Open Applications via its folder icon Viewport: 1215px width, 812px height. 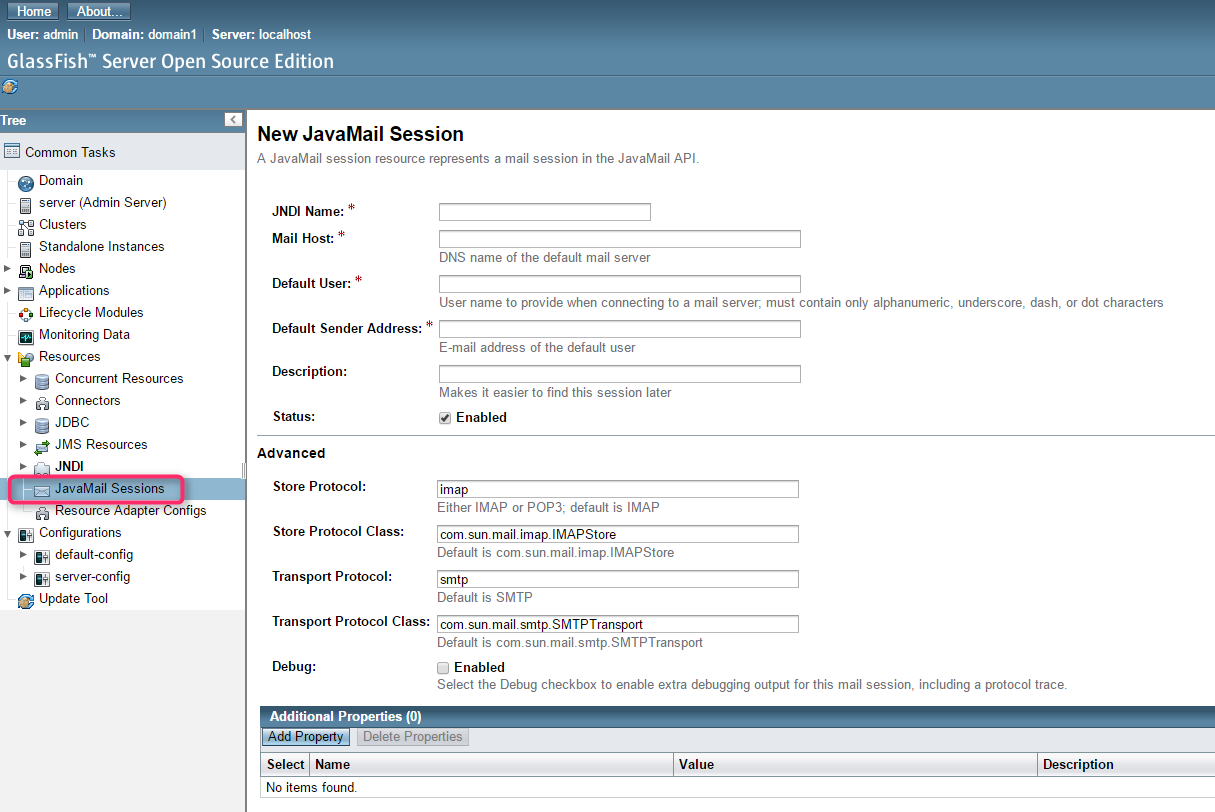[25, 290]
